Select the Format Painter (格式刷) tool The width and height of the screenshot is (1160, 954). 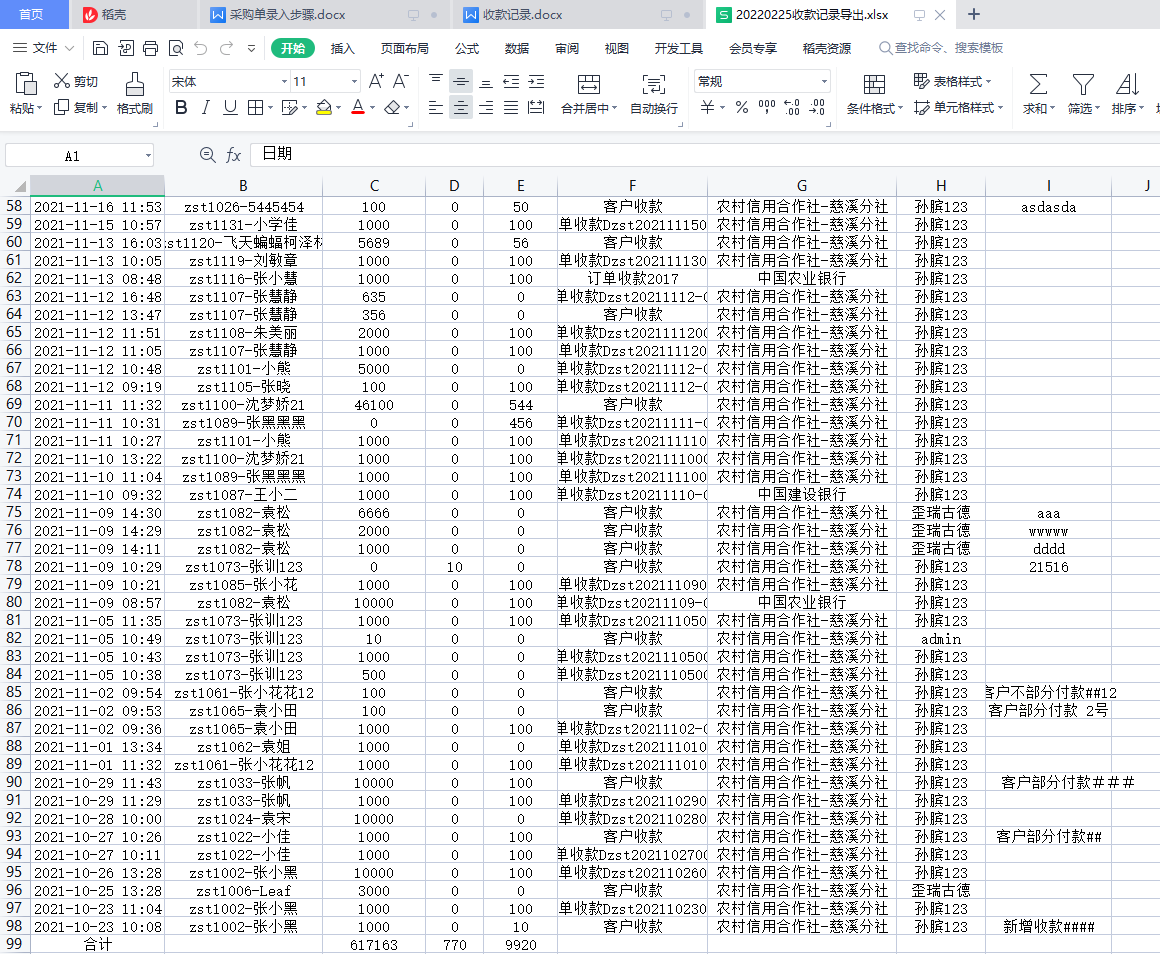(x=134, y=94)
